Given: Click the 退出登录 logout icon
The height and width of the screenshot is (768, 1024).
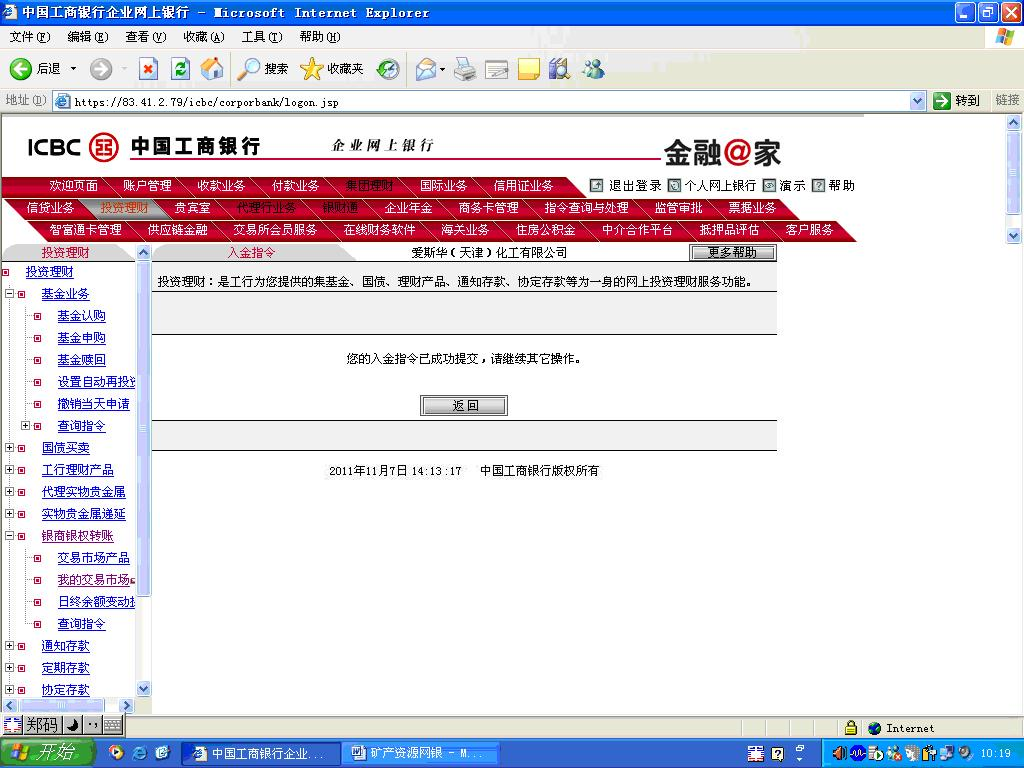Looking at the screenshot, I should [x=596, y=186].
